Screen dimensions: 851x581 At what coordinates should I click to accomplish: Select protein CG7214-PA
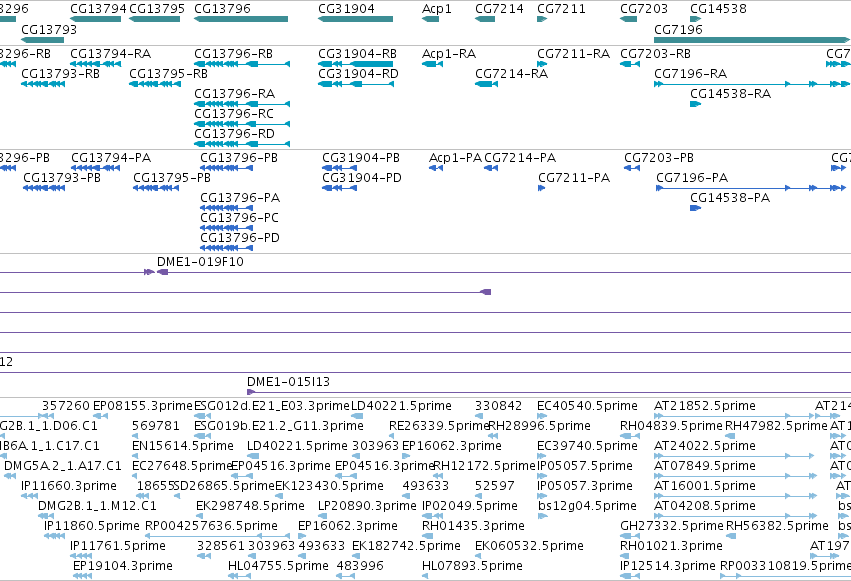520,158
